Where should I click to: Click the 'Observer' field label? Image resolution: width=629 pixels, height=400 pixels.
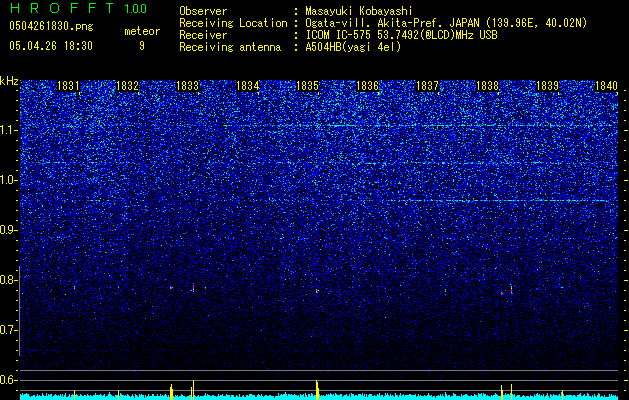tap(203, 11)
